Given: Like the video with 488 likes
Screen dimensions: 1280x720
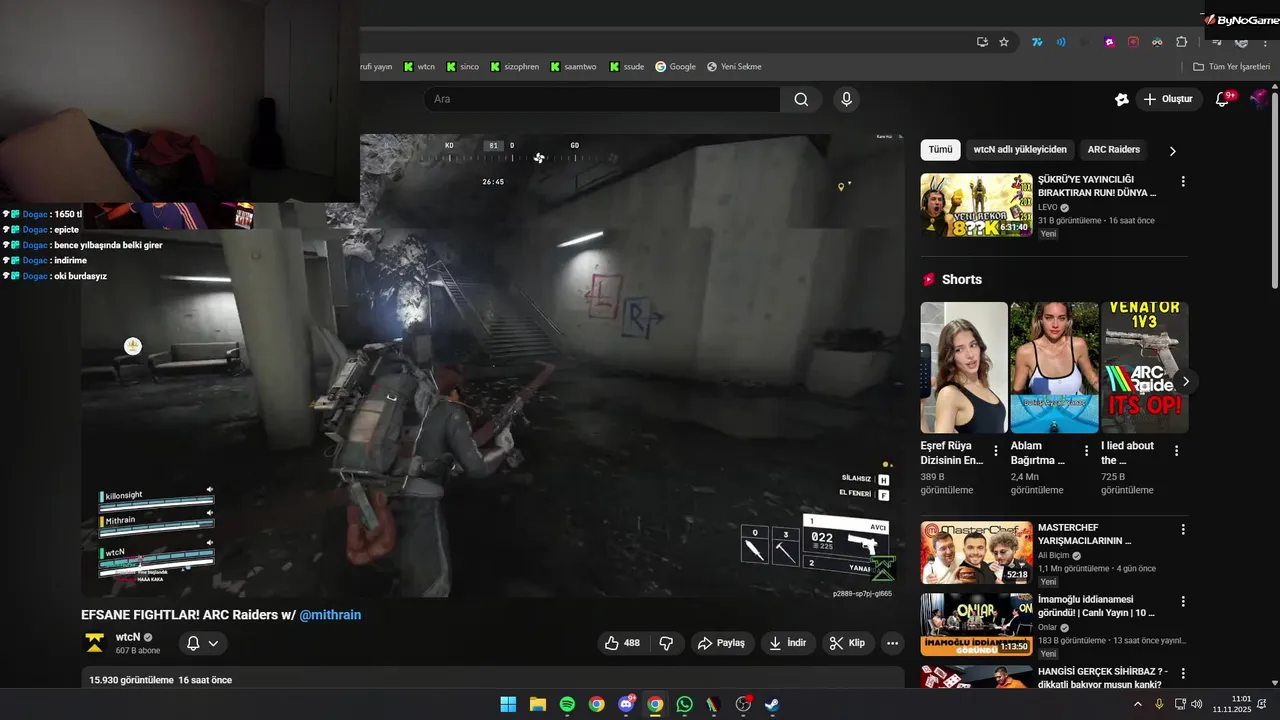Looking at the screenshot, I should 623,643.
